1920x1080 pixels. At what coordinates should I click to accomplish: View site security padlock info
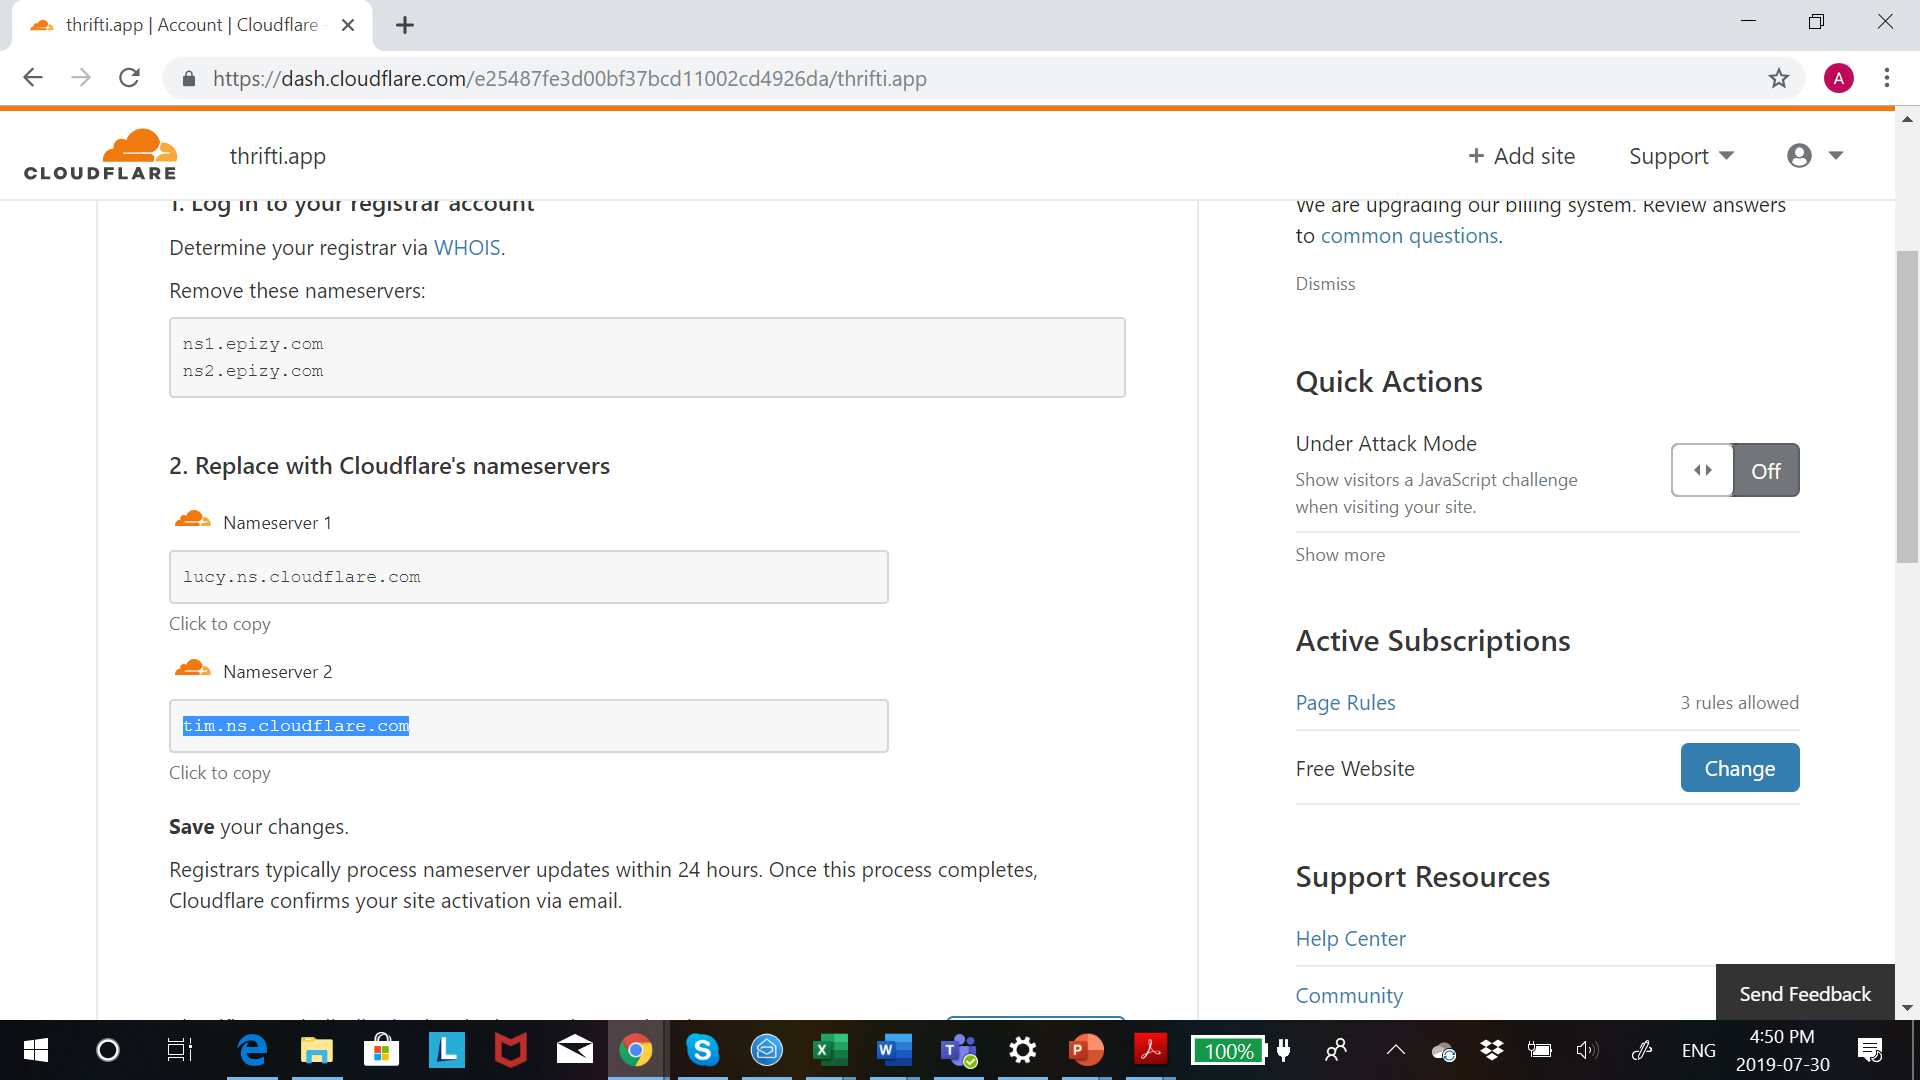[x=188, y=78]
